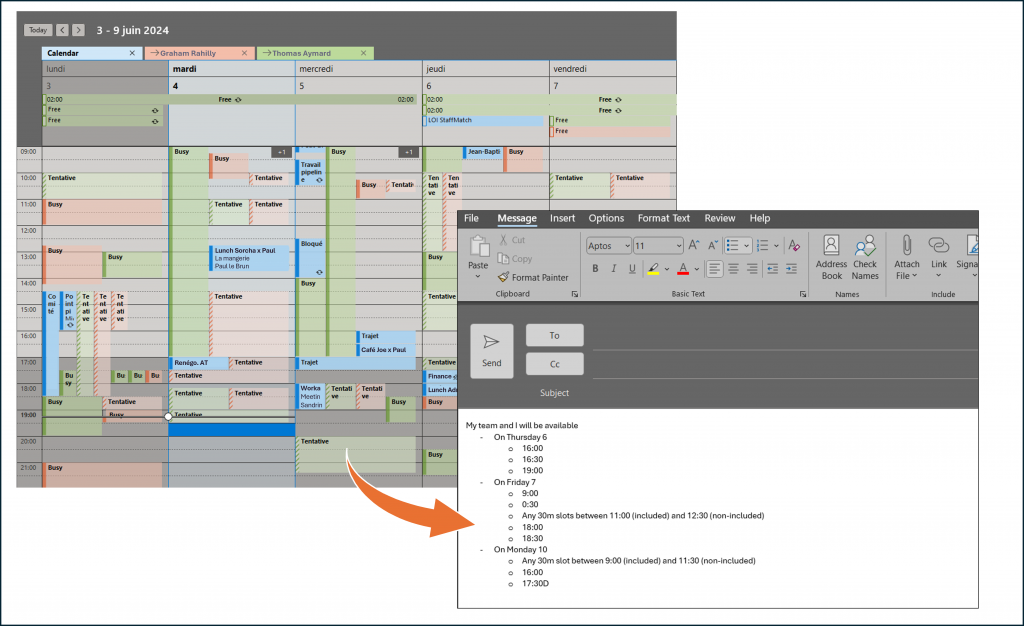Toggle Italic text formatting

point(612,268)
